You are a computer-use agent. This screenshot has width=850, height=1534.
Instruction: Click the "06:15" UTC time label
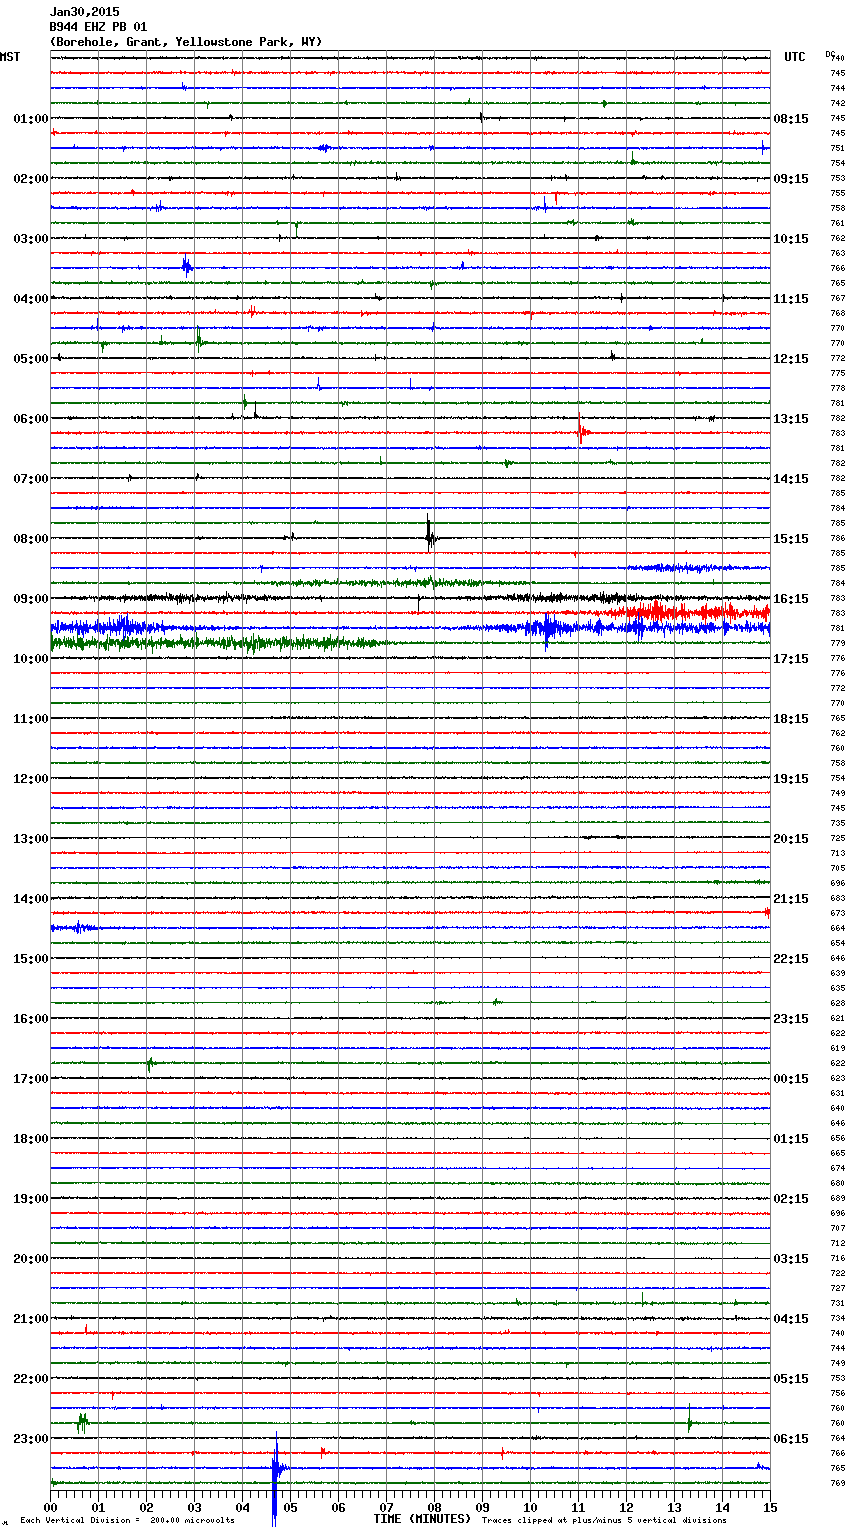(x=791, y=1439)
